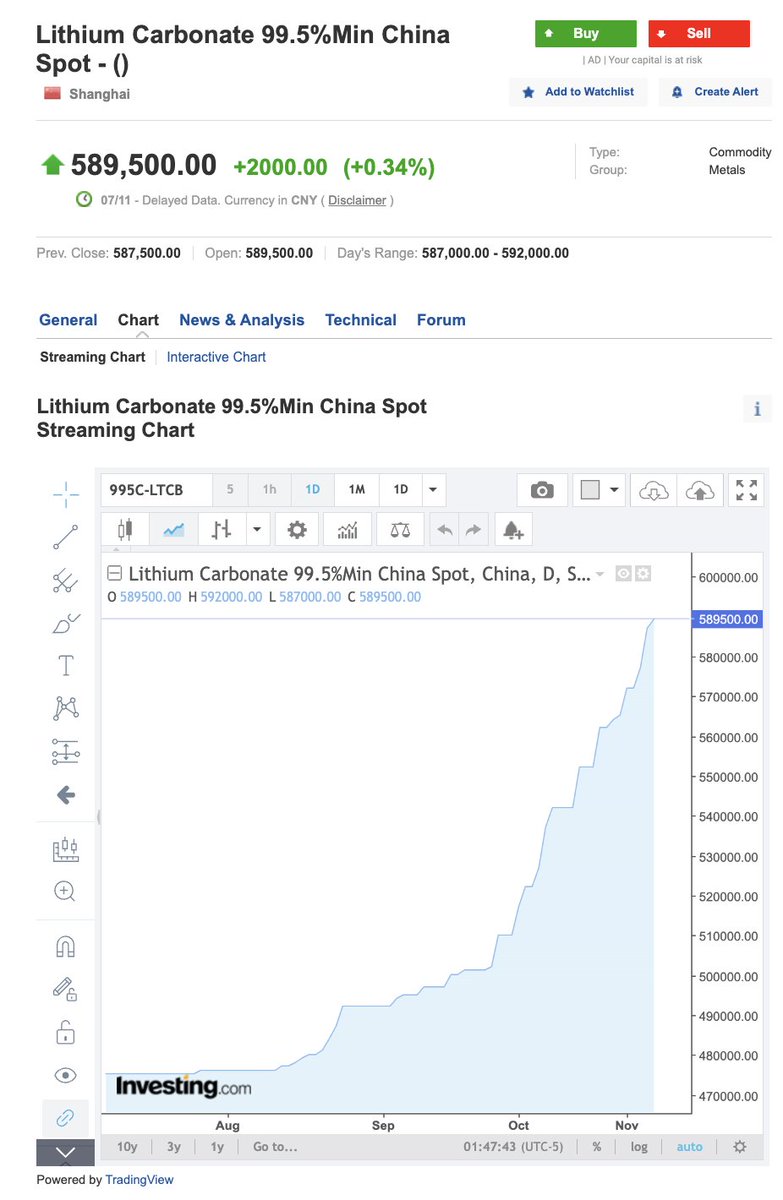Screen dimensions: 783x1200
Task: Open the Technical tab
Action: (x=361, y=320)
